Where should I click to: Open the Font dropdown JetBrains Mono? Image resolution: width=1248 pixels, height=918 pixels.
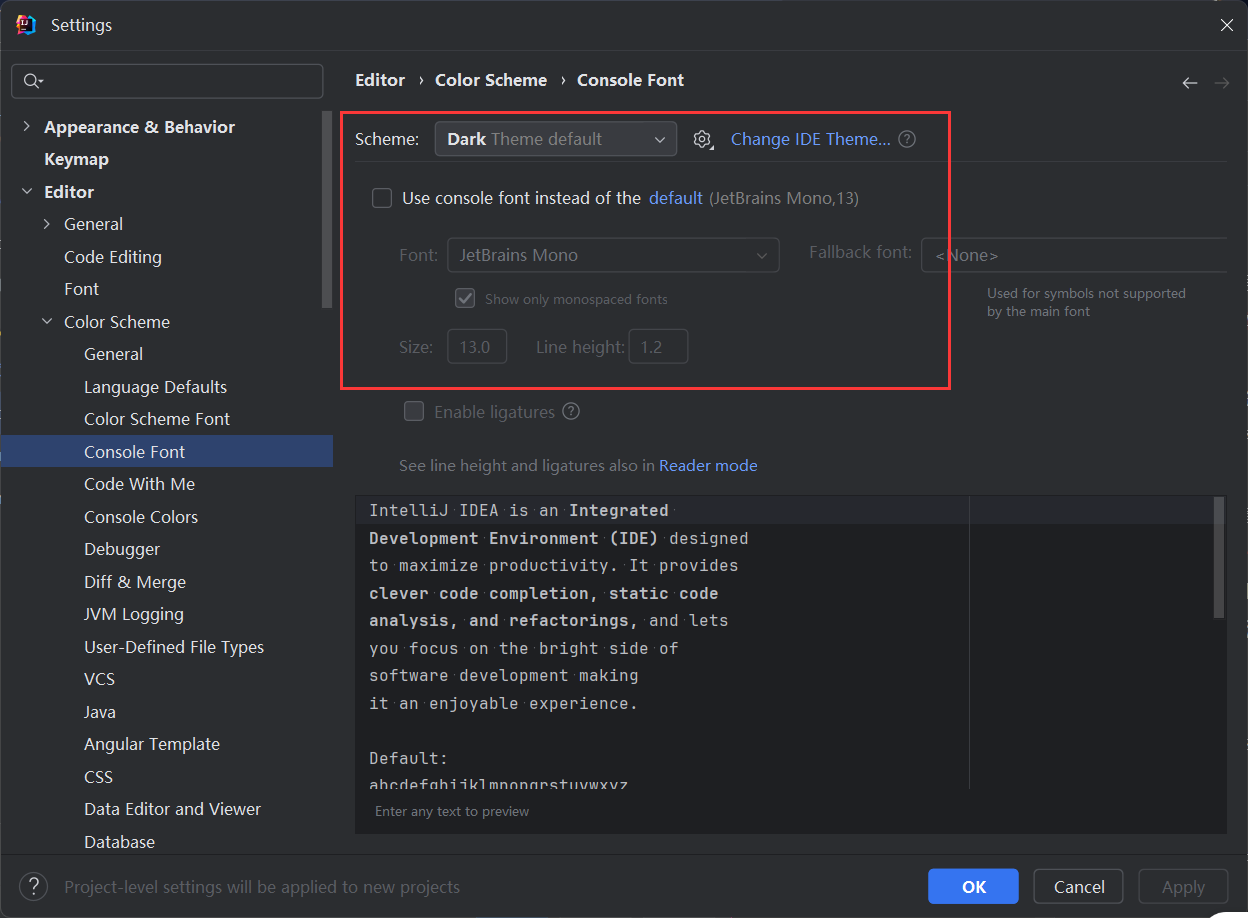click(x=613, y=255)
